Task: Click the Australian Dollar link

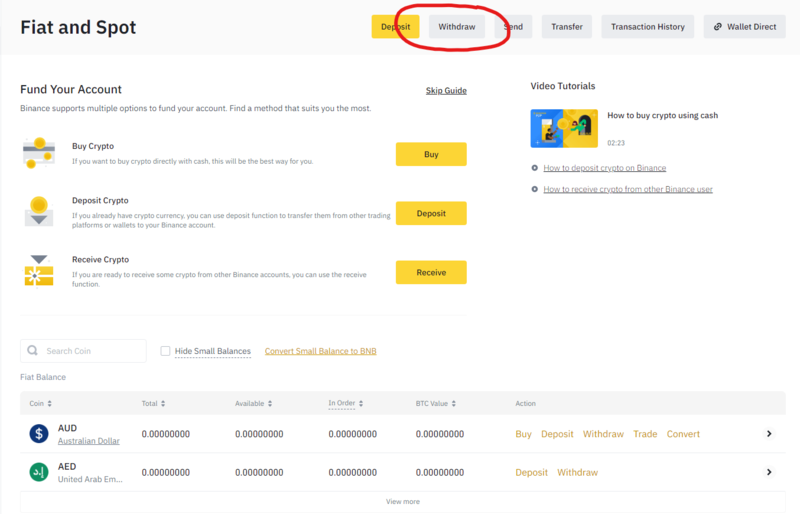Action: pyautogui.click(x=89, y=441)
